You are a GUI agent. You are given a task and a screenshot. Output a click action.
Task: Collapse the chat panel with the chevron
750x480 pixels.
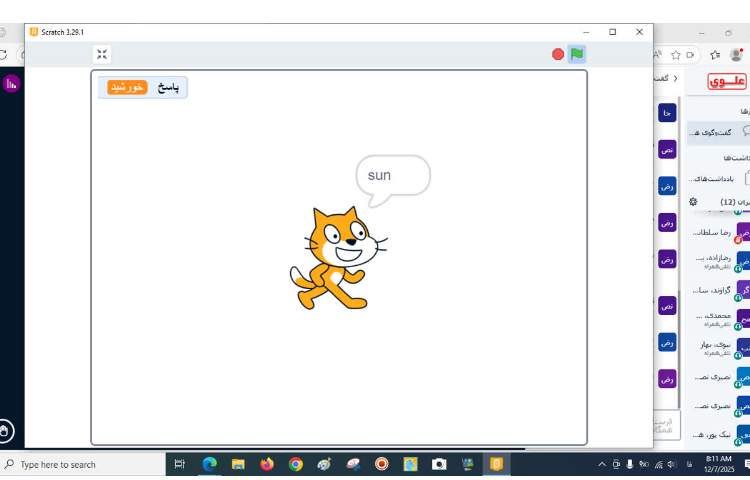click(674, 78)
